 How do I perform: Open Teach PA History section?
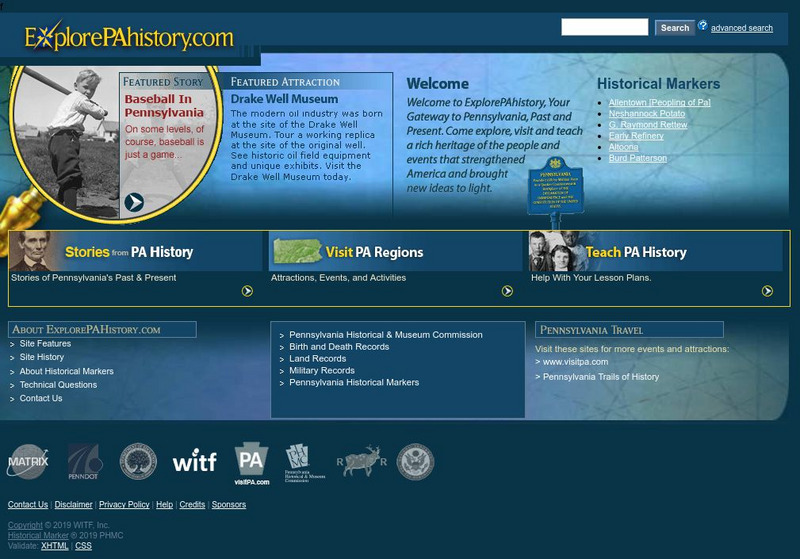tap(636, 252)
